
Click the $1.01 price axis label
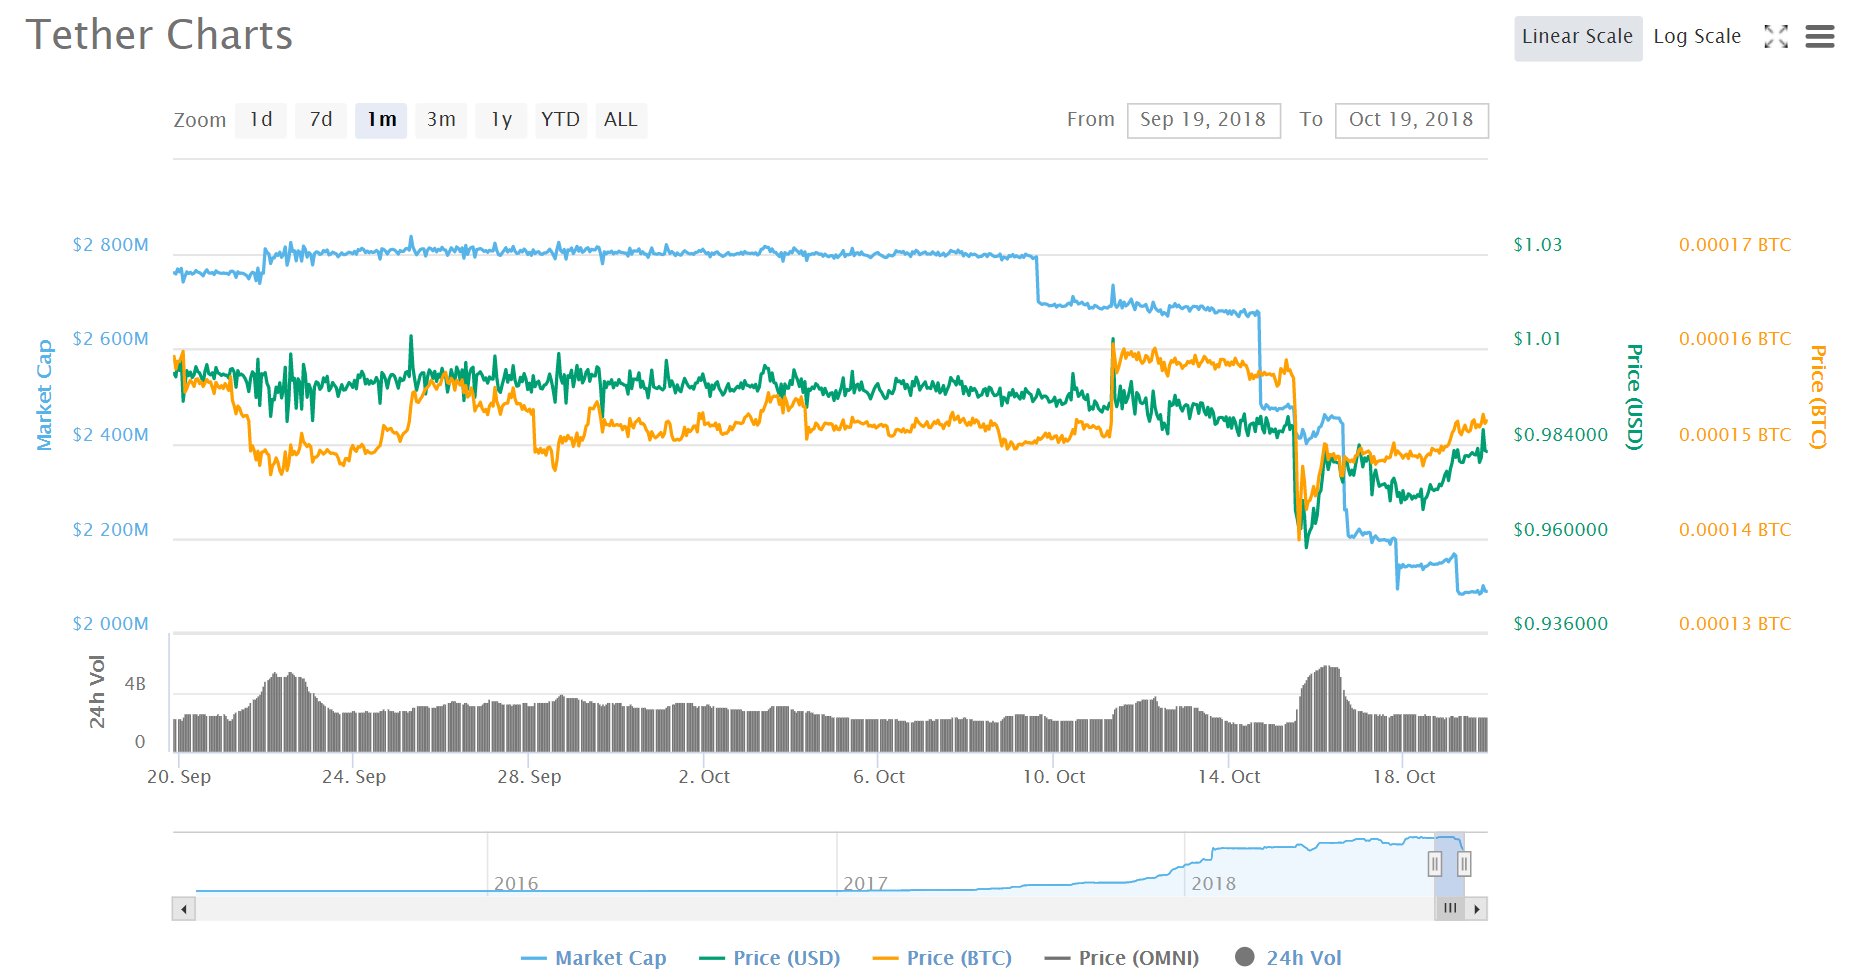coord(1537,339)
